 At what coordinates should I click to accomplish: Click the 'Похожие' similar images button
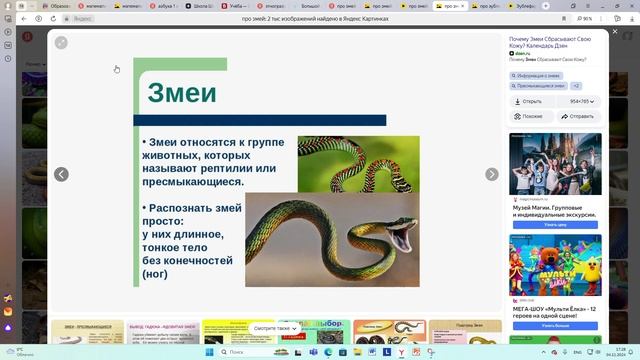pos(532,116)
